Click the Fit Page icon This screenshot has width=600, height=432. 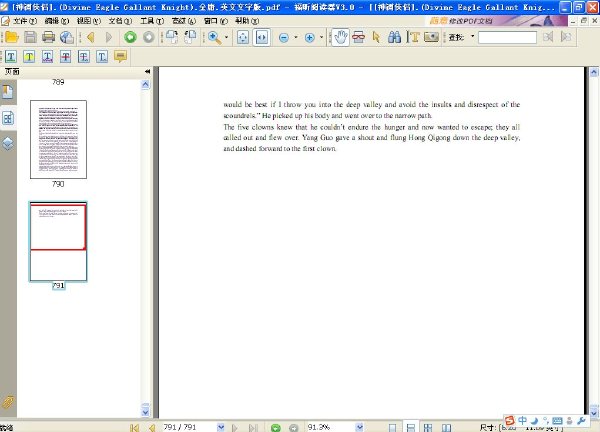243,37
